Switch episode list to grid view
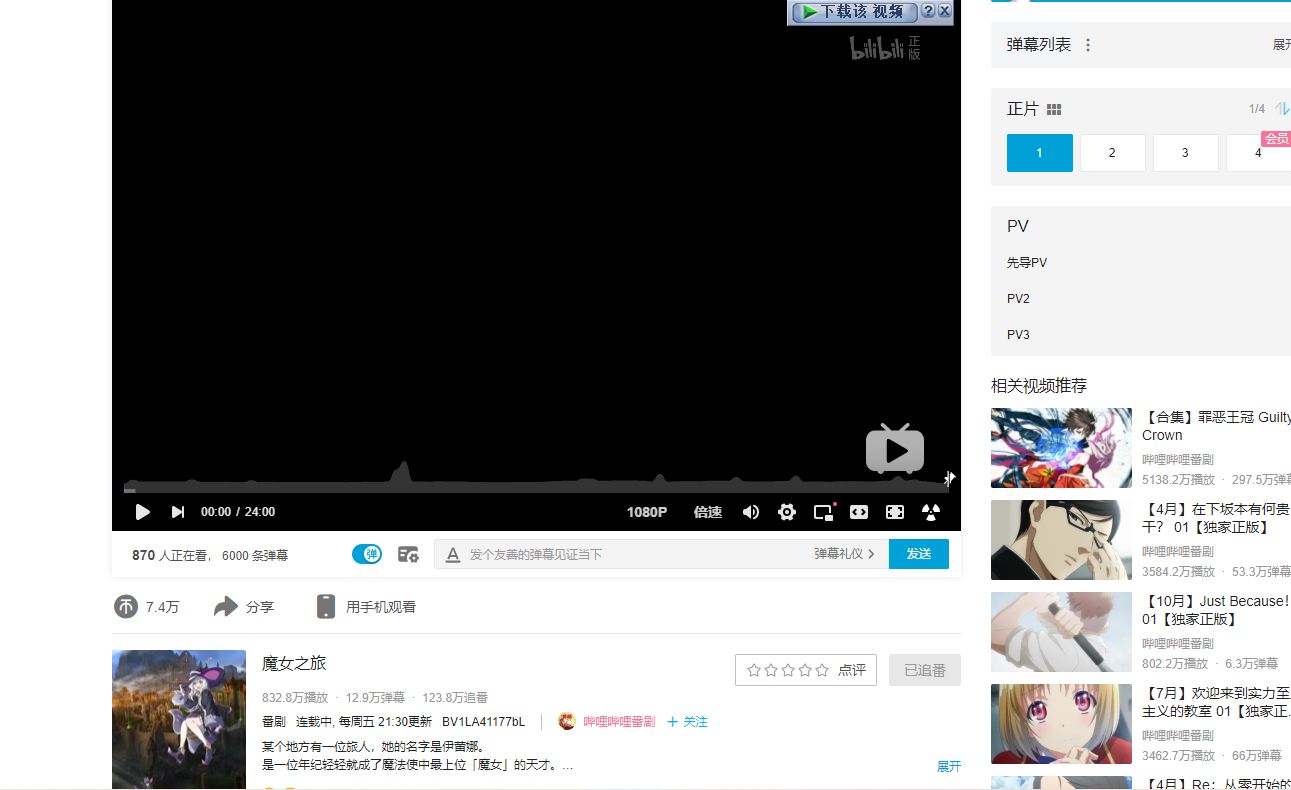 click(x=1054, y=109)
